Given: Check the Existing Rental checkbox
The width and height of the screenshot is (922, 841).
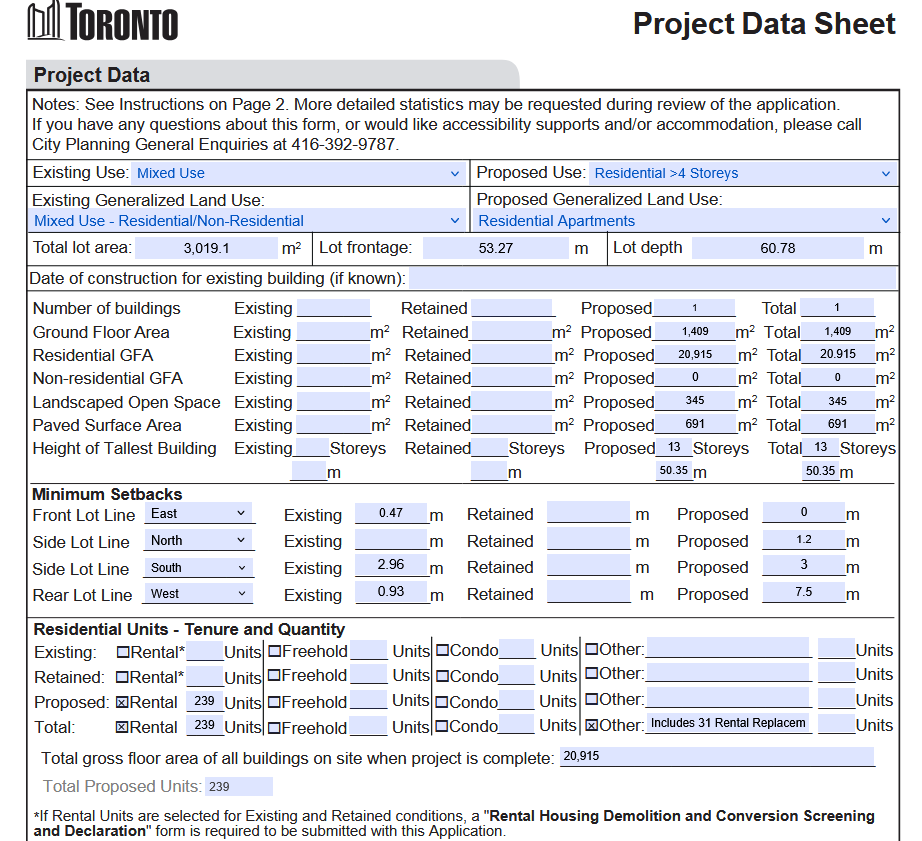Looking at the screenshot, I should point(123,651).
